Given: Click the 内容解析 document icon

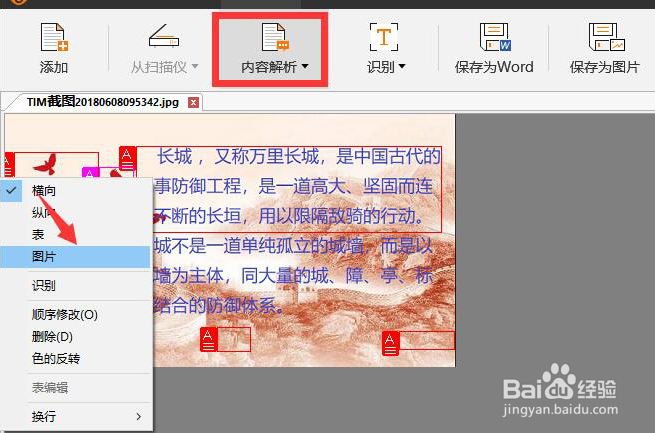Looking at the screenshot, I should [x=275, y=37].
